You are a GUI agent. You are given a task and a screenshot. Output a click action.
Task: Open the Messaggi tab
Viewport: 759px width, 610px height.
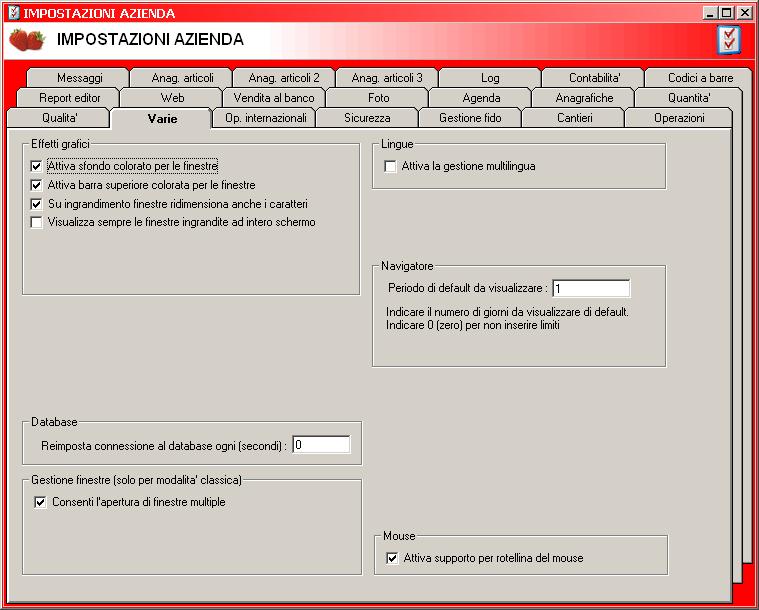point(78,77)
